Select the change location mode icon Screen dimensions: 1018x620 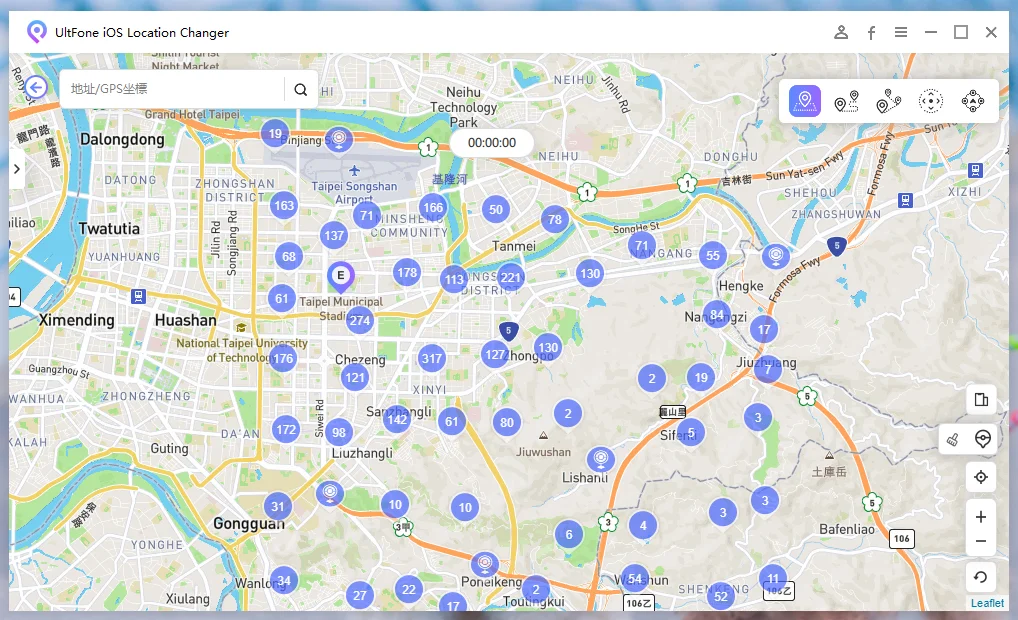click(x=804, y=101)
